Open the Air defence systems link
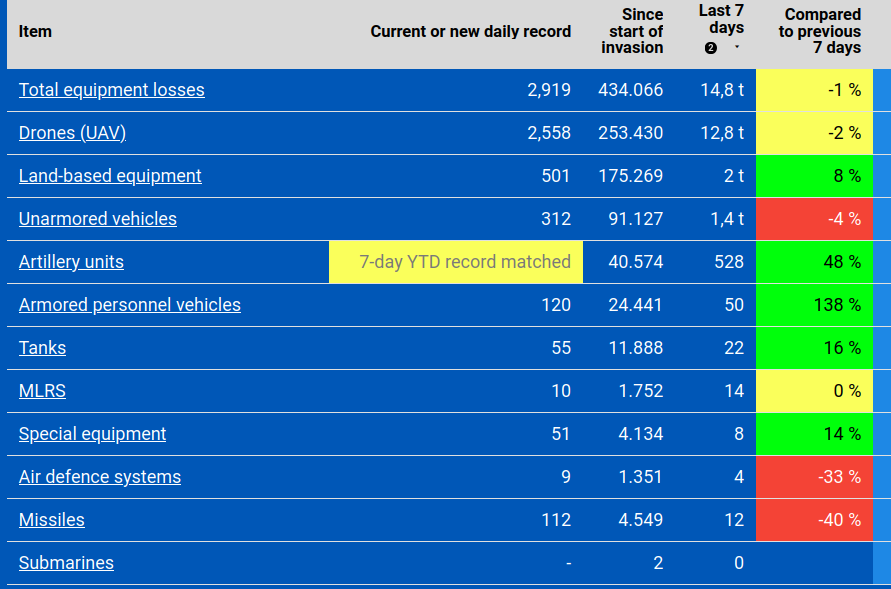The height and width of the screenshot is (589, 891). (99, 477)
